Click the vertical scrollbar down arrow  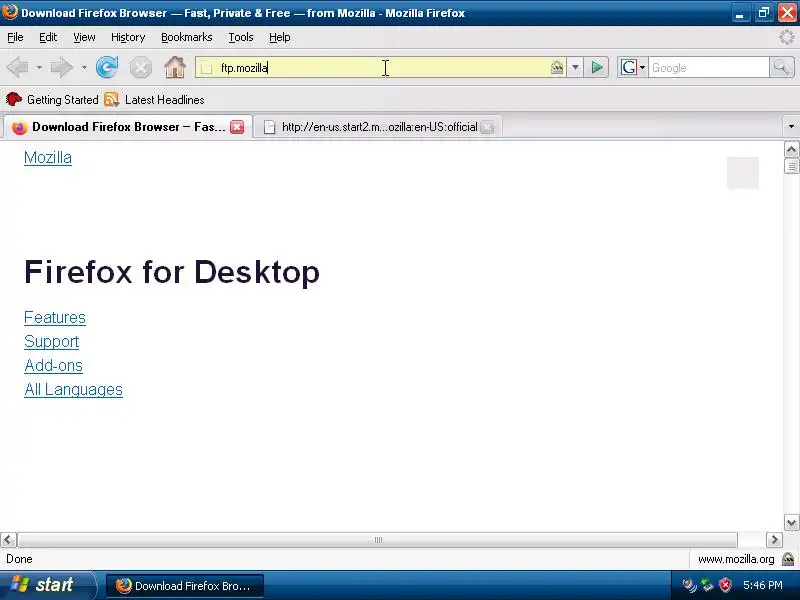click(791, 522)
